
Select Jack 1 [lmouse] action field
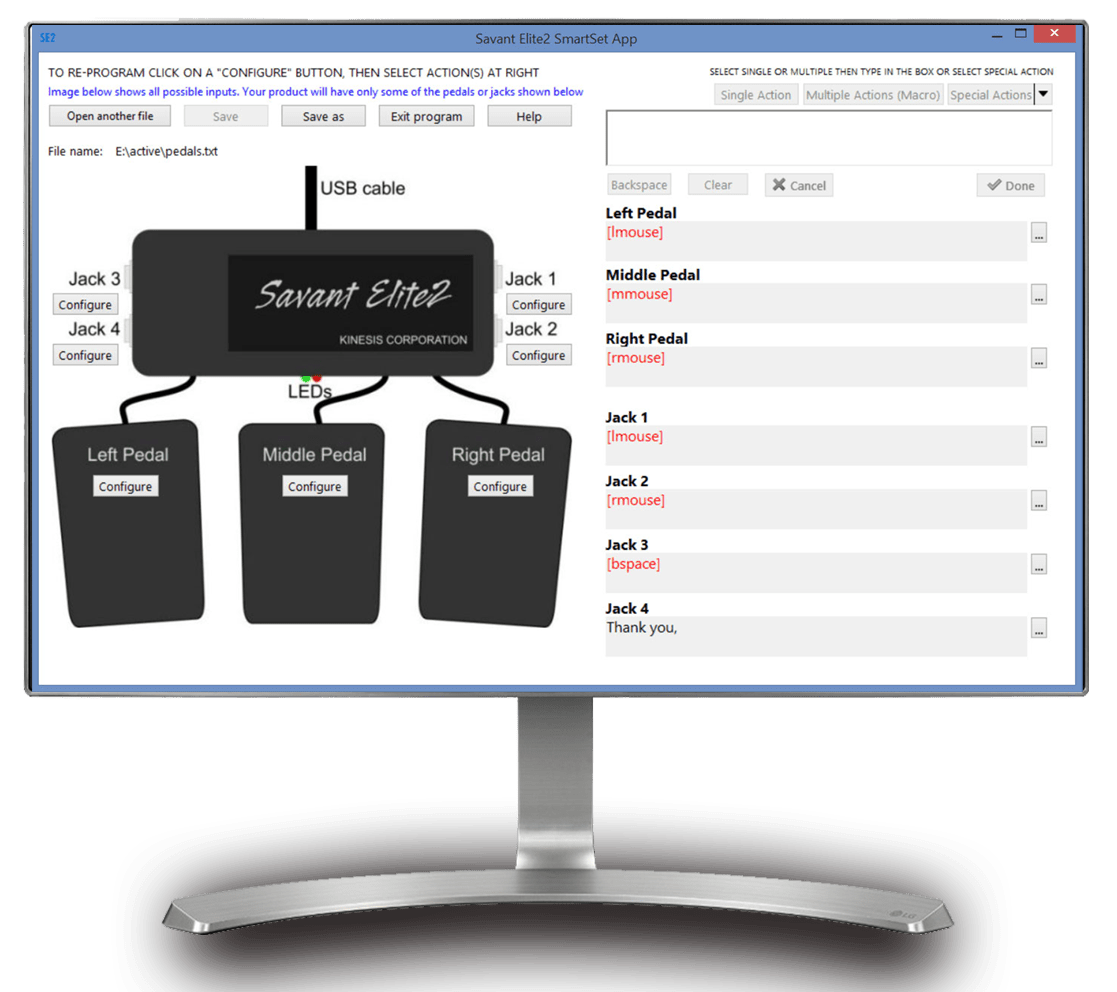816,445
